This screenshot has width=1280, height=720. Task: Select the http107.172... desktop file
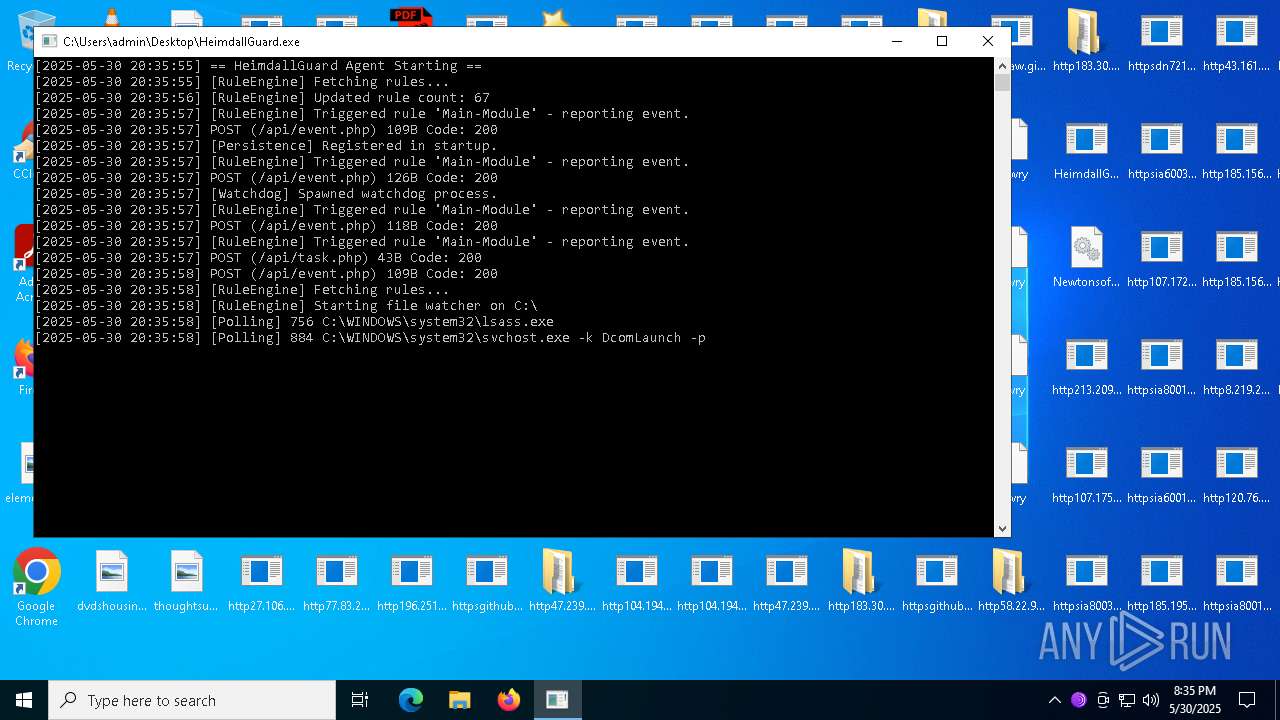[x=1161, y=258]
